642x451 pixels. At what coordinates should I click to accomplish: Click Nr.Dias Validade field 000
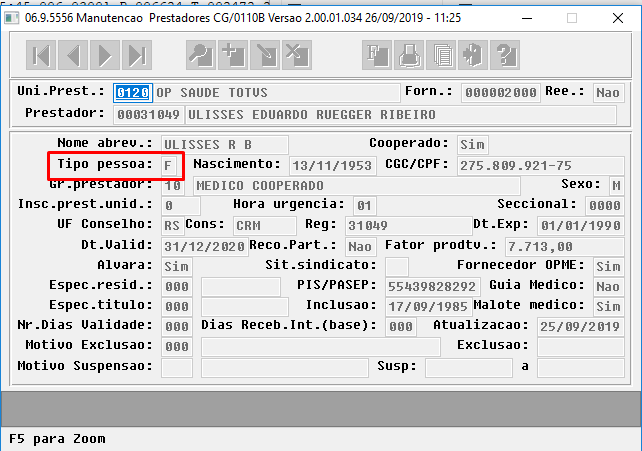click(x=177, y=327)
